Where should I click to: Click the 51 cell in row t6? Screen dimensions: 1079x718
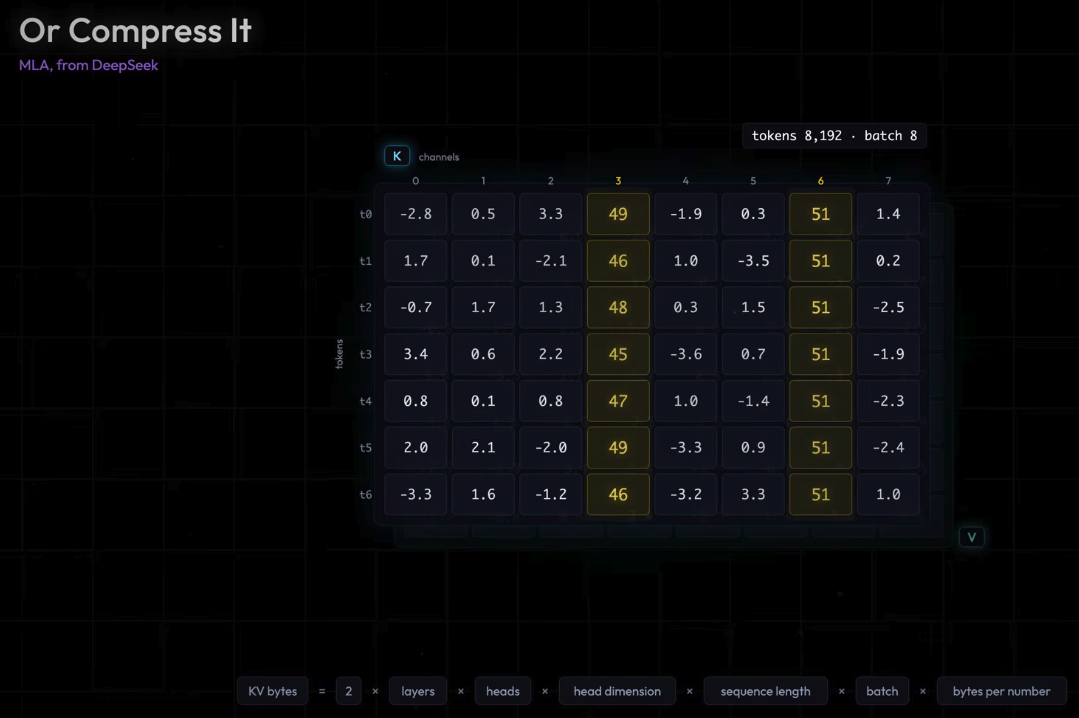click(820, 494)
